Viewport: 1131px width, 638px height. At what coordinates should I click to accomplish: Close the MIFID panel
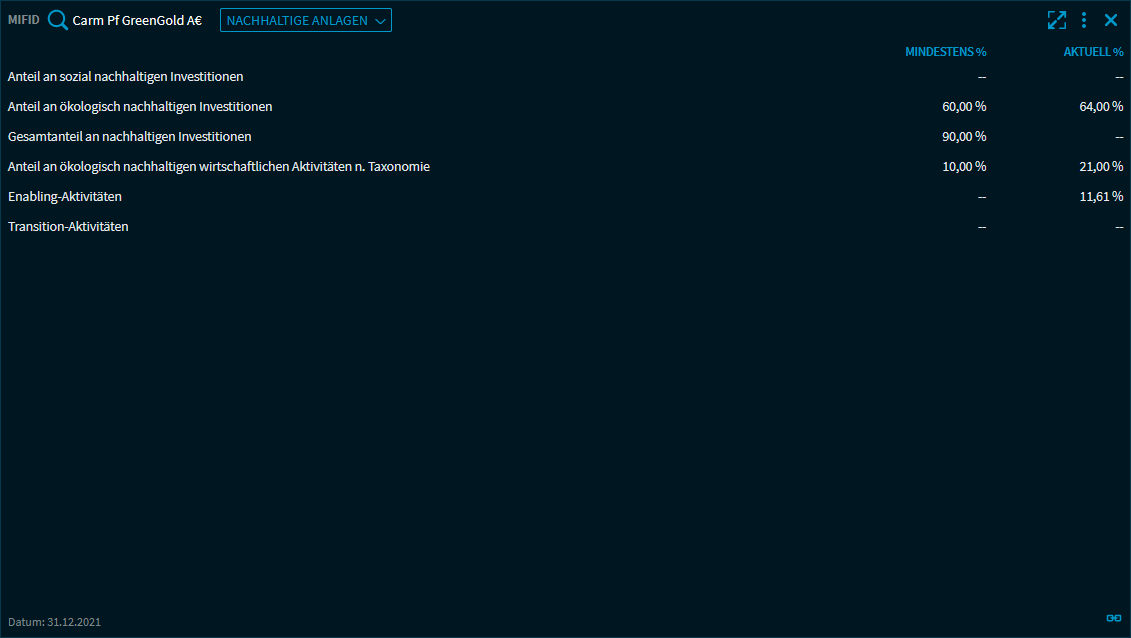(1111, 20)
